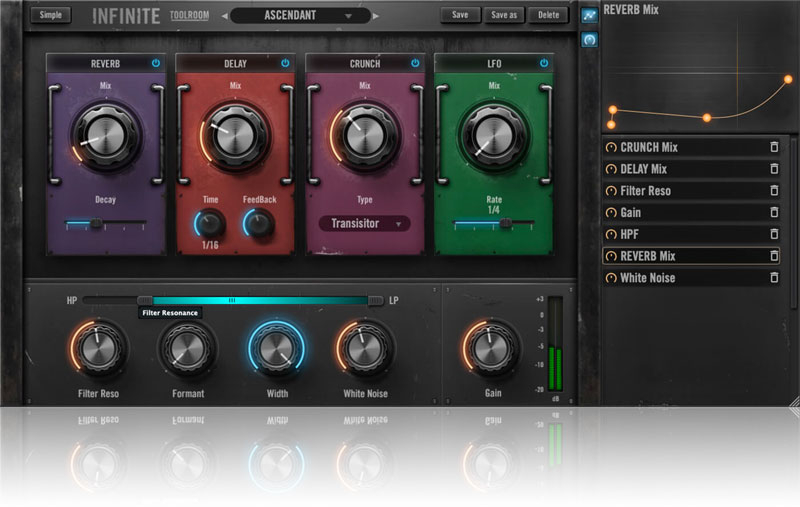Viewport: 800px width, 507px height.
Task: Delete the Gain automation row
Action: tap(774, 212)
